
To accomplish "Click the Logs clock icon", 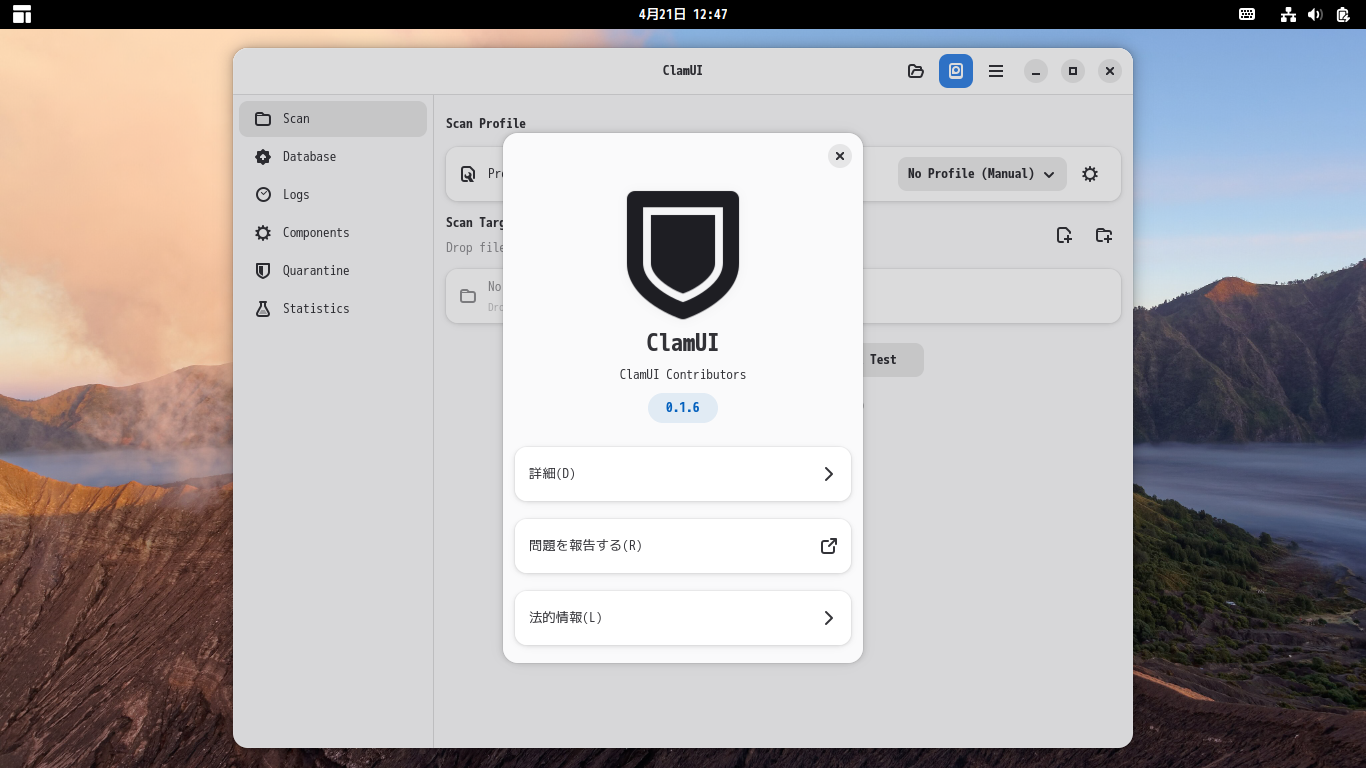I will click(263, 195).
